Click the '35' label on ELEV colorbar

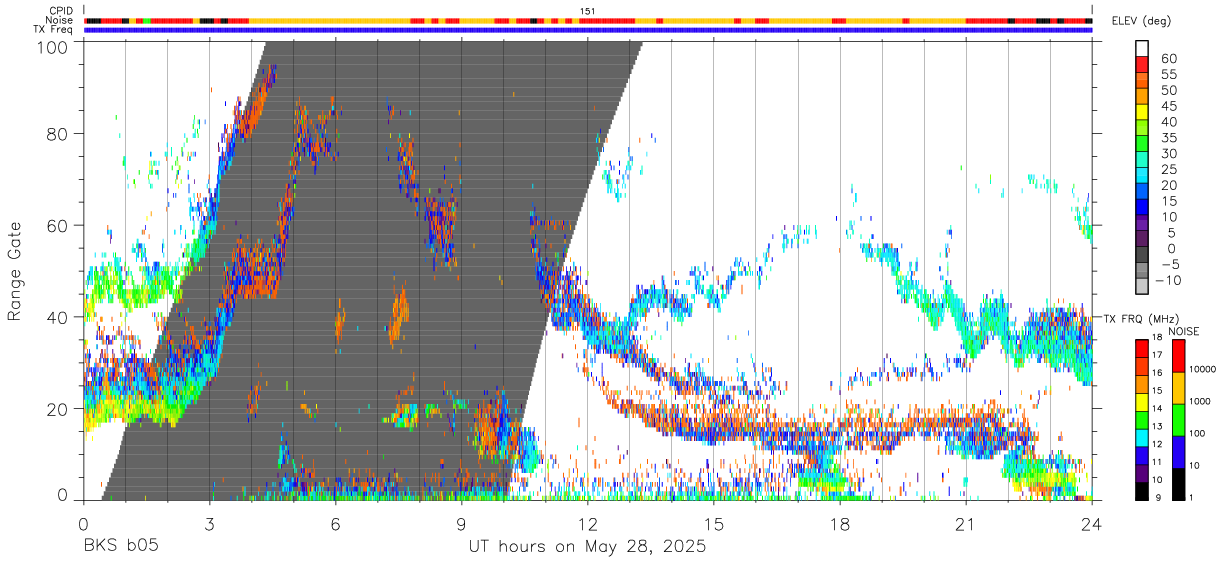click(1168, 137)
